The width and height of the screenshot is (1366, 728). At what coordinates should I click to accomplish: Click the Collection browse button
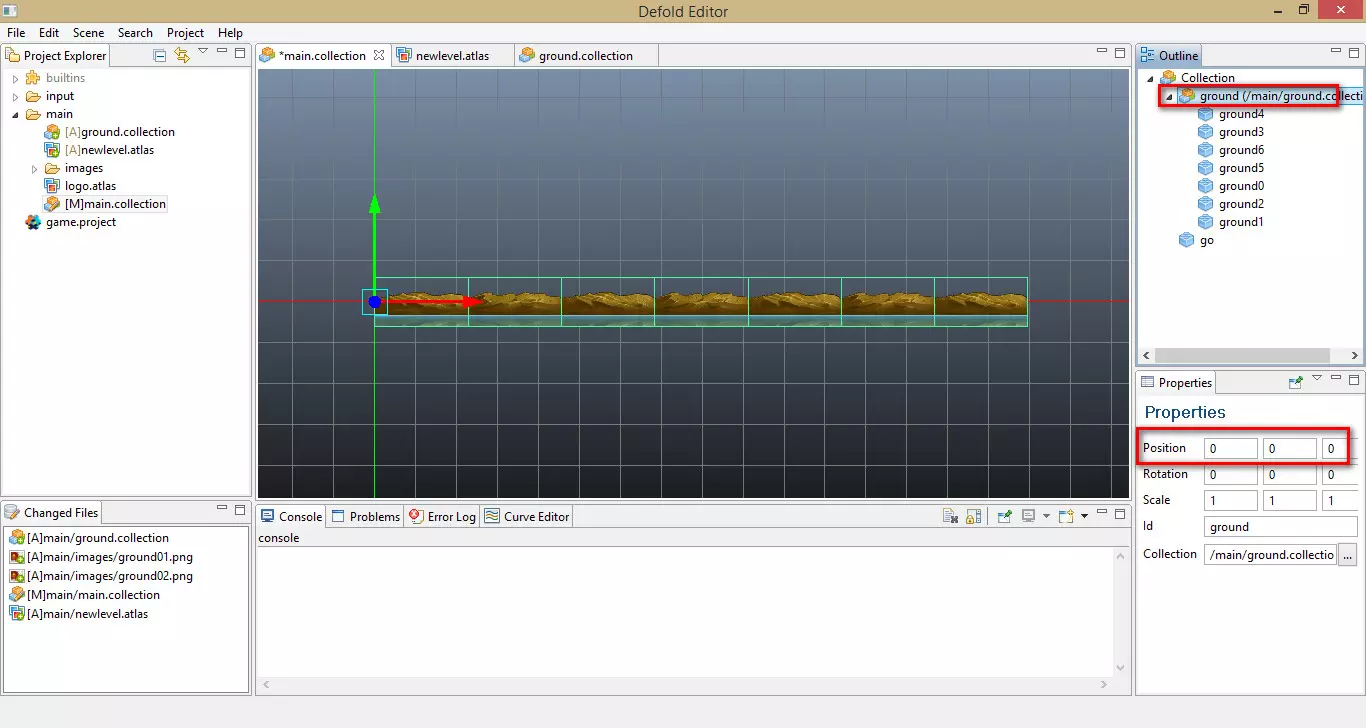(x=1347, y=554)
